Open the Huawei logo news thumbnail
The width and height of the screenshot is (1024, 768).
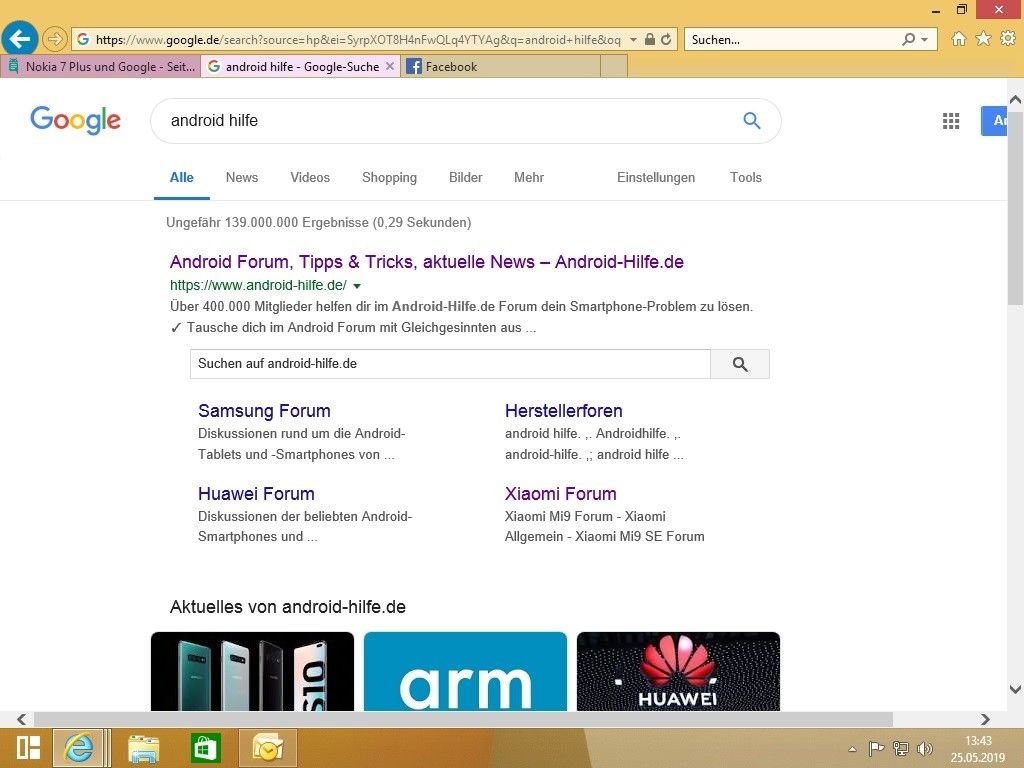[678, 671]
